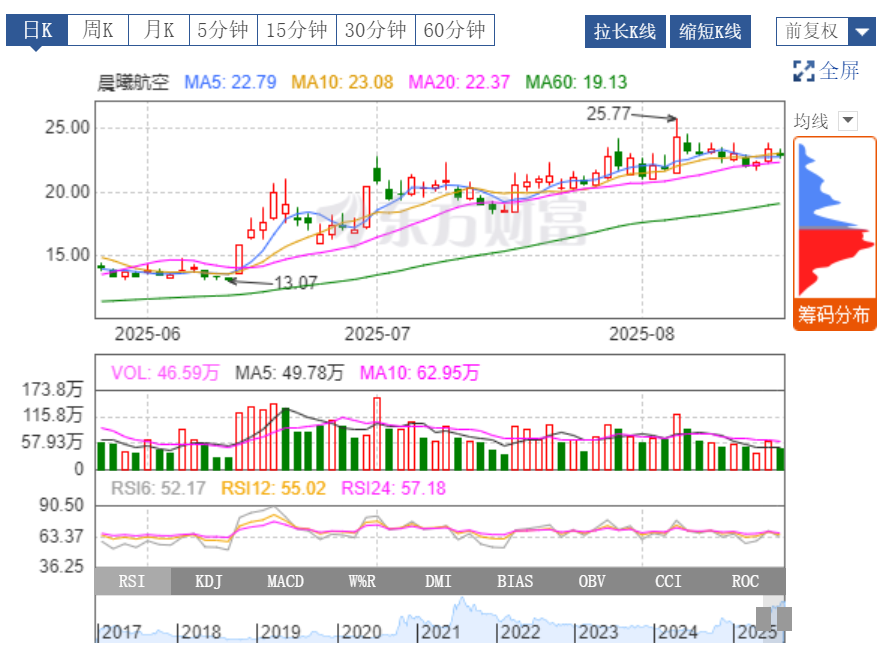Select the MACD indicator tab
885x651 pixels.
coord(285,581)
